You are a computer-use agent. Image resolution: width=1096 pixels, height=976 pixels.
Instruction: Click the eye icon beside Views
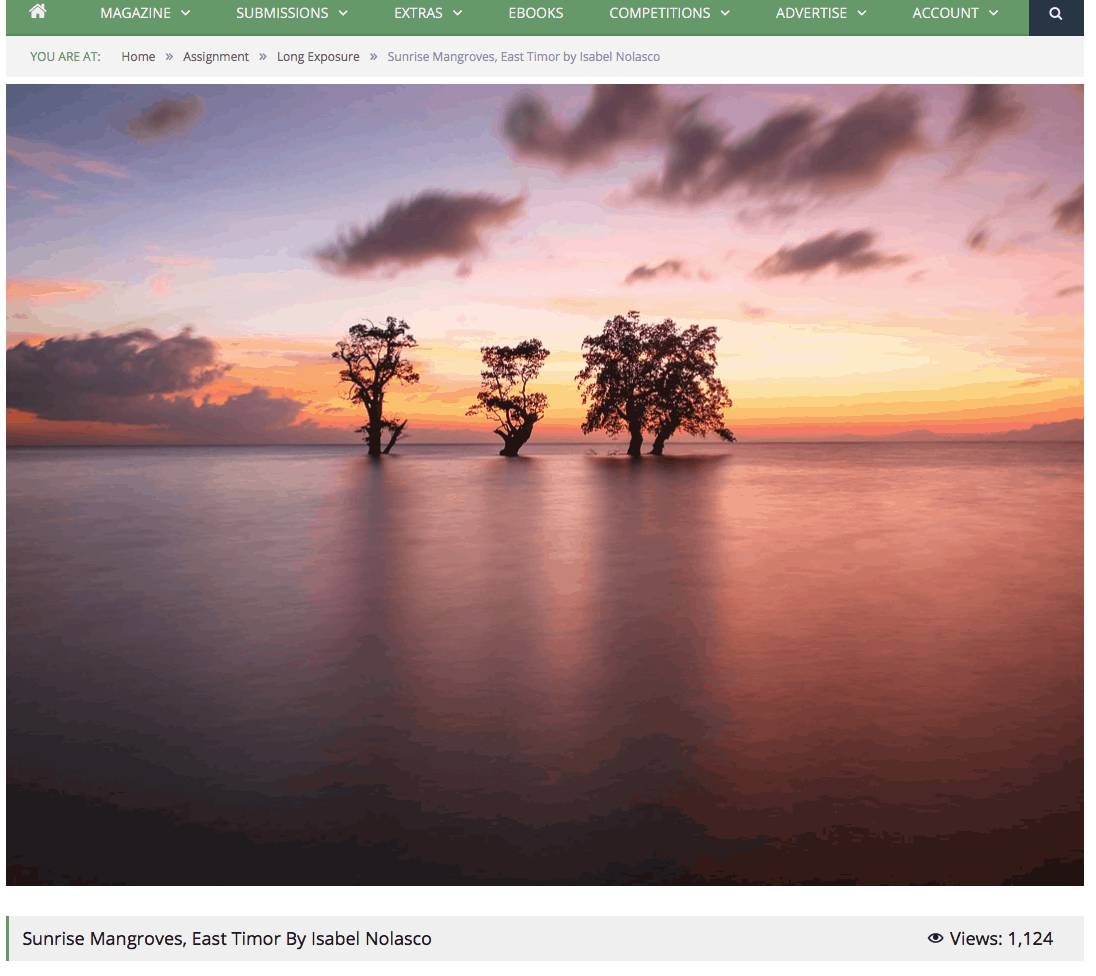(x=935, y=938)
